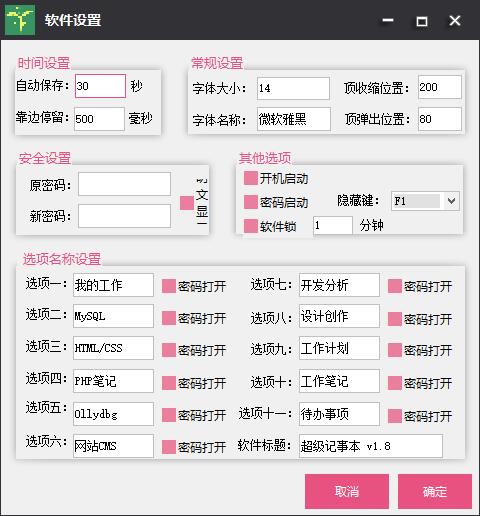Enable 软件锁 checkbox
This screenshot has width=480, height=516.
click(x=251, y=226)
